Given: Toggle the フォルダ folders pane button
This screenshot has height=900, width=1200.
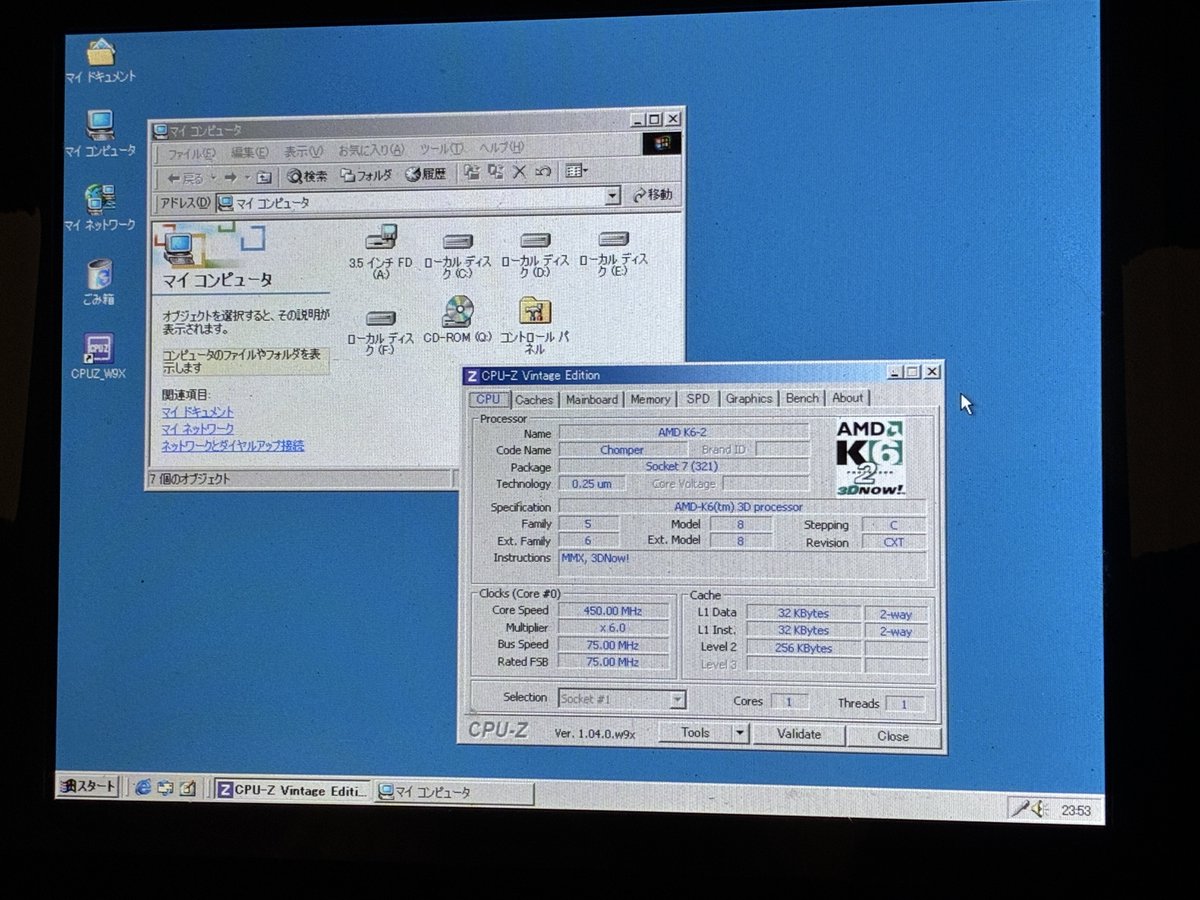Looking at the screenshot, I should (366, 174).
